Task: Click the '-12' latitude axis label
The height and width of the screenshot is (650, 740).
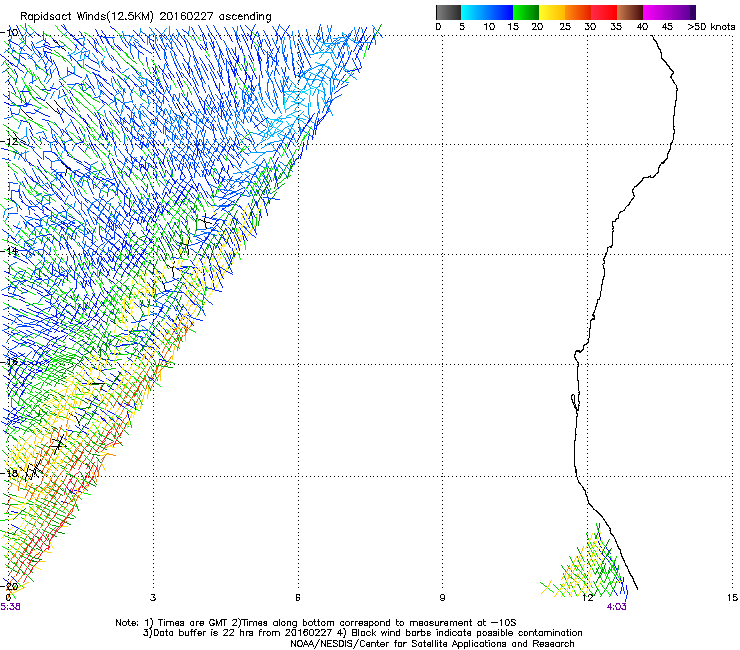Action: tap(10, 142)
